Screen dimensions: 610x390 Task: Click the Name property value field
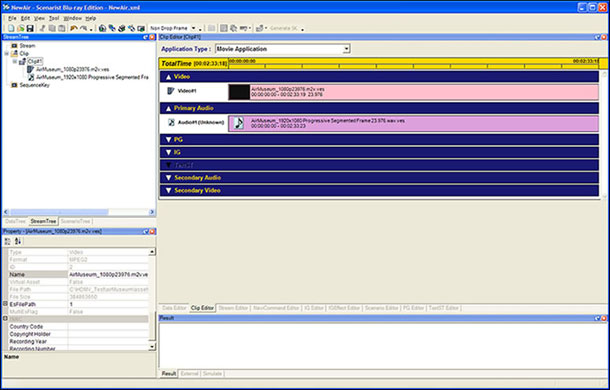tap(108, 274)
